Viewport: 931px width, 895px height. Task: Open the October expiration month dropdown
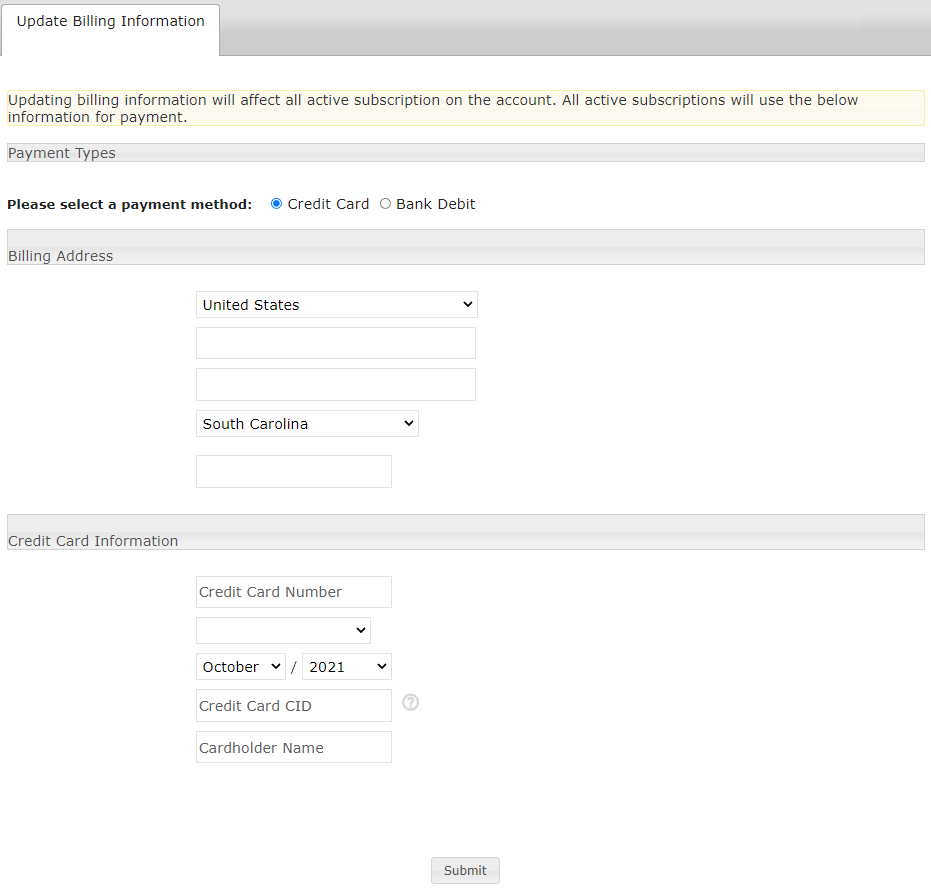240,667
